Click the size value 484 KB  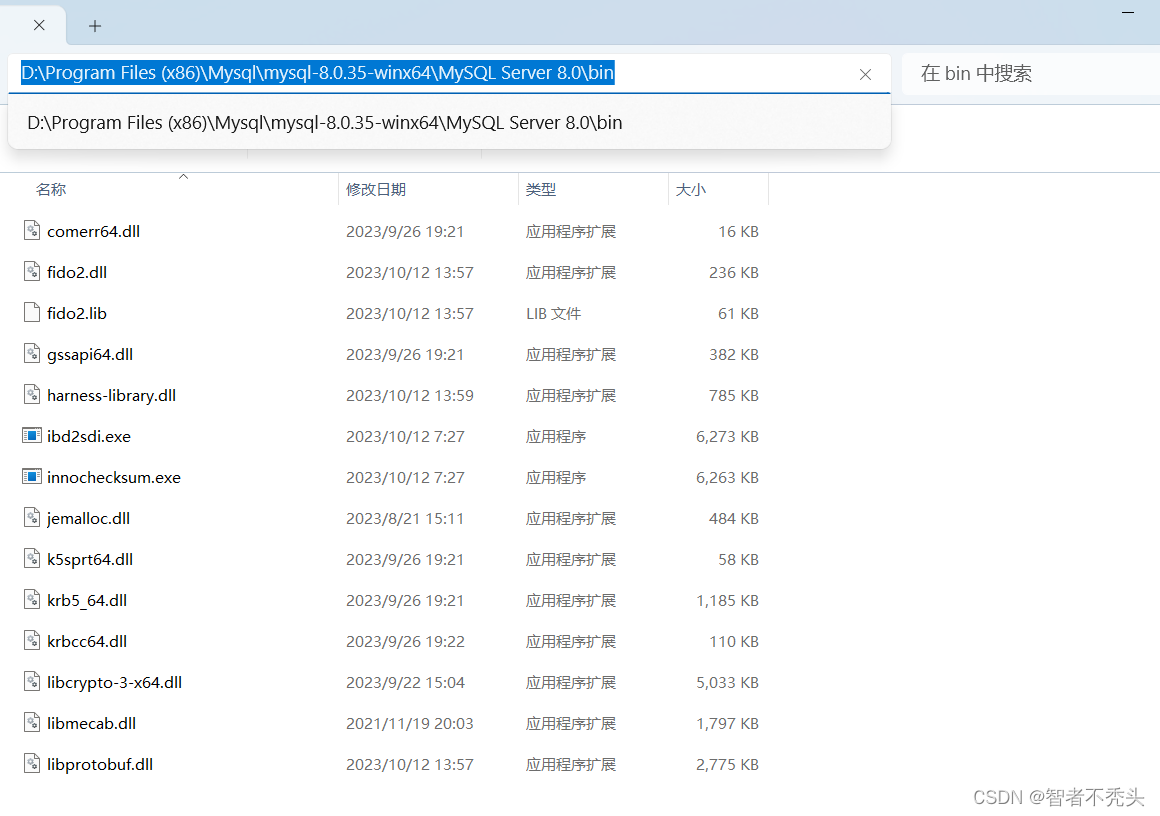734,519
